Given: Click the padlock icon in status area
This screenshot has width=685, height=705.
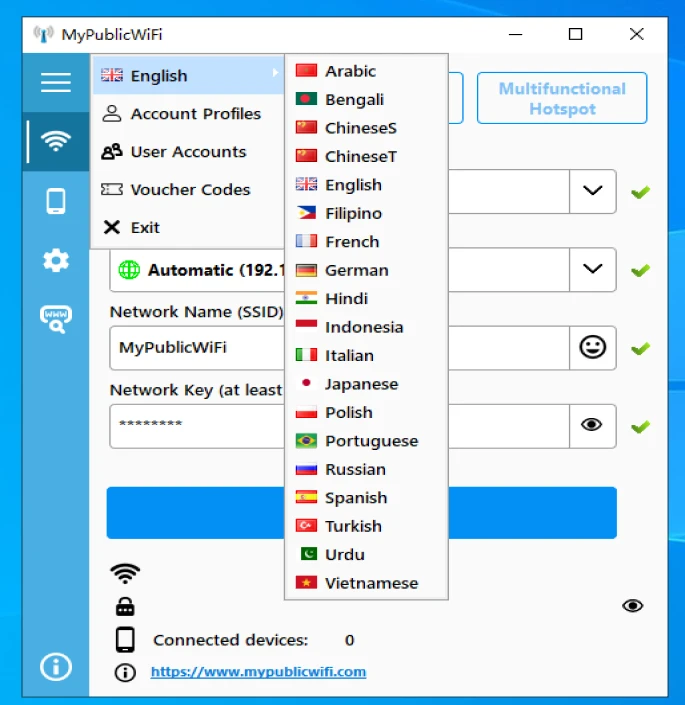Looking at the screenshot, I should 125,607.
